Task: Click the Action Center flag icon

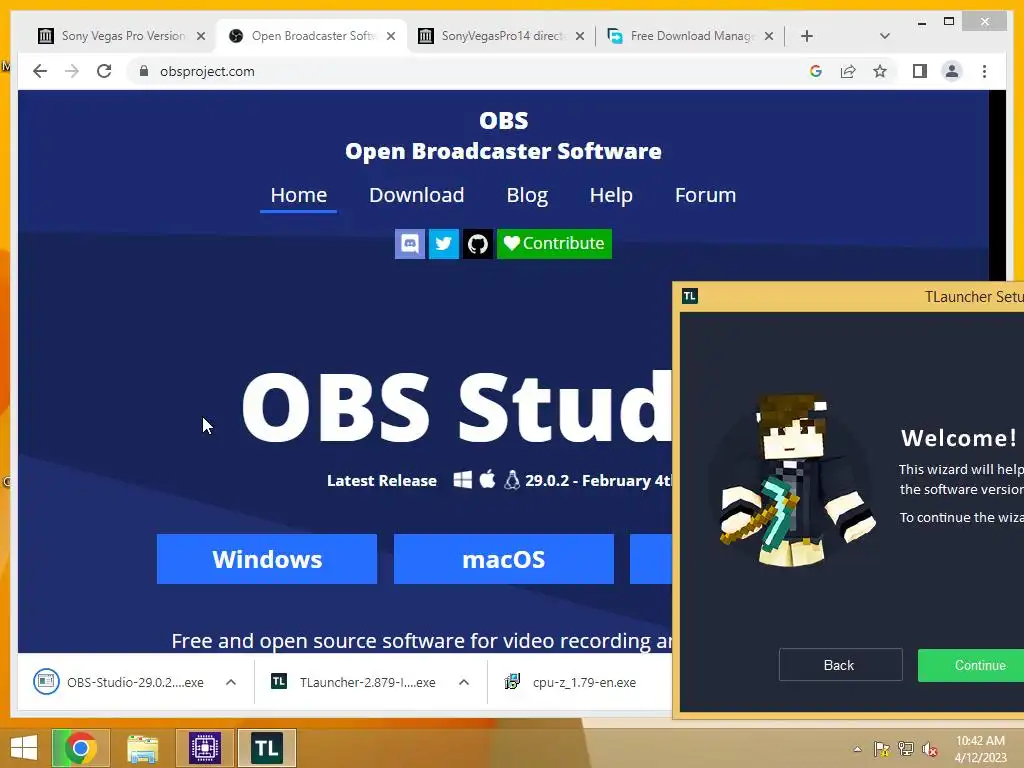Action: tap(882, 749)
